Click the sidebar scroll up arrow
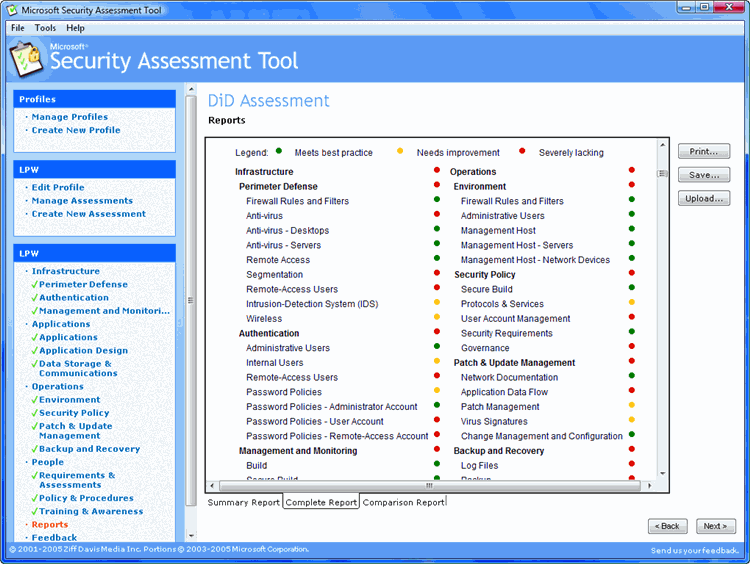 coord(191,89)
